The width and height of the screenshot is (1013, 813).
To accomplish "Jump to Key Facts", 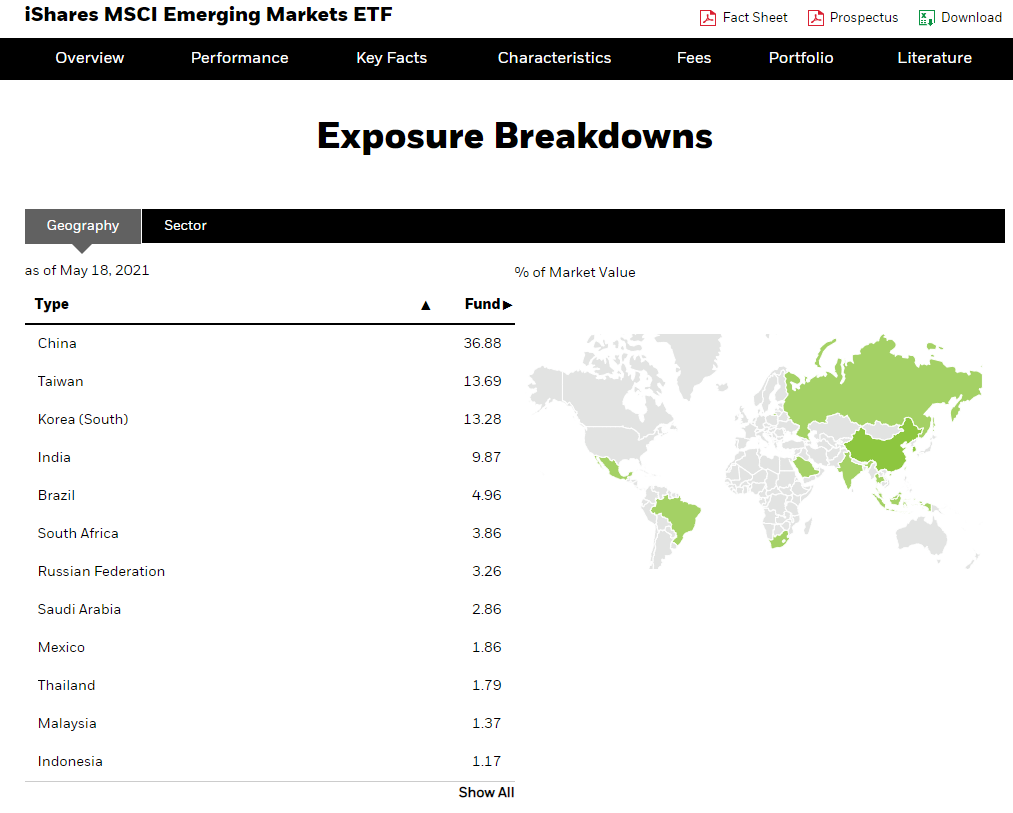I will 392,58.
